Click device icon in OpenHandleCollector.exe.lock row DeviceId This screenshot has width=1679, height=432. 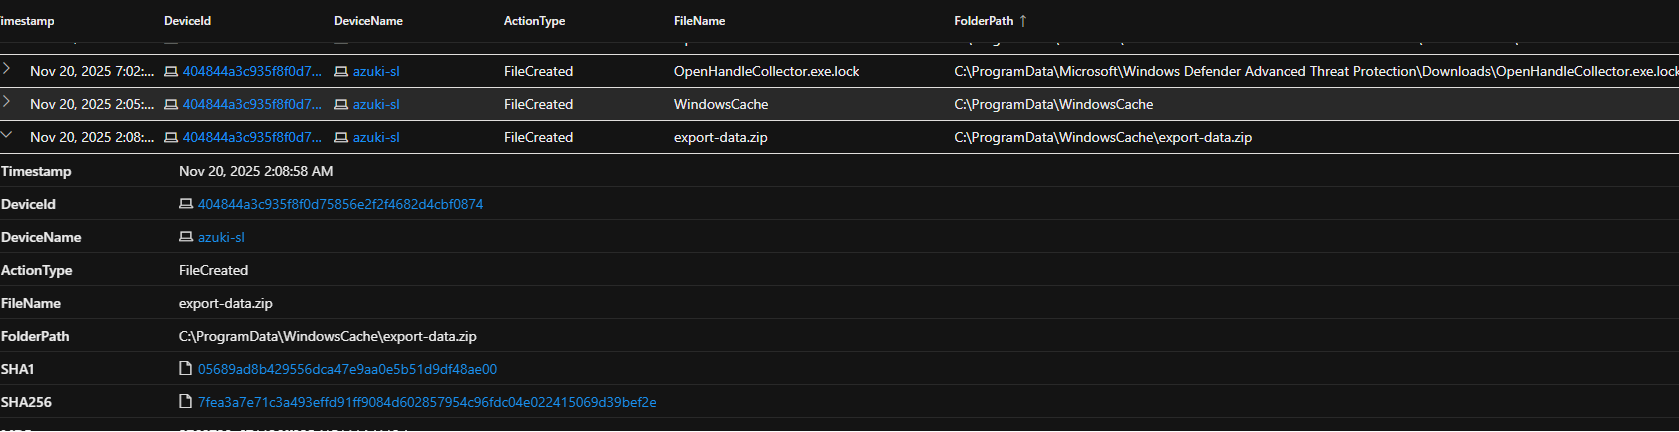coord(171,72)
